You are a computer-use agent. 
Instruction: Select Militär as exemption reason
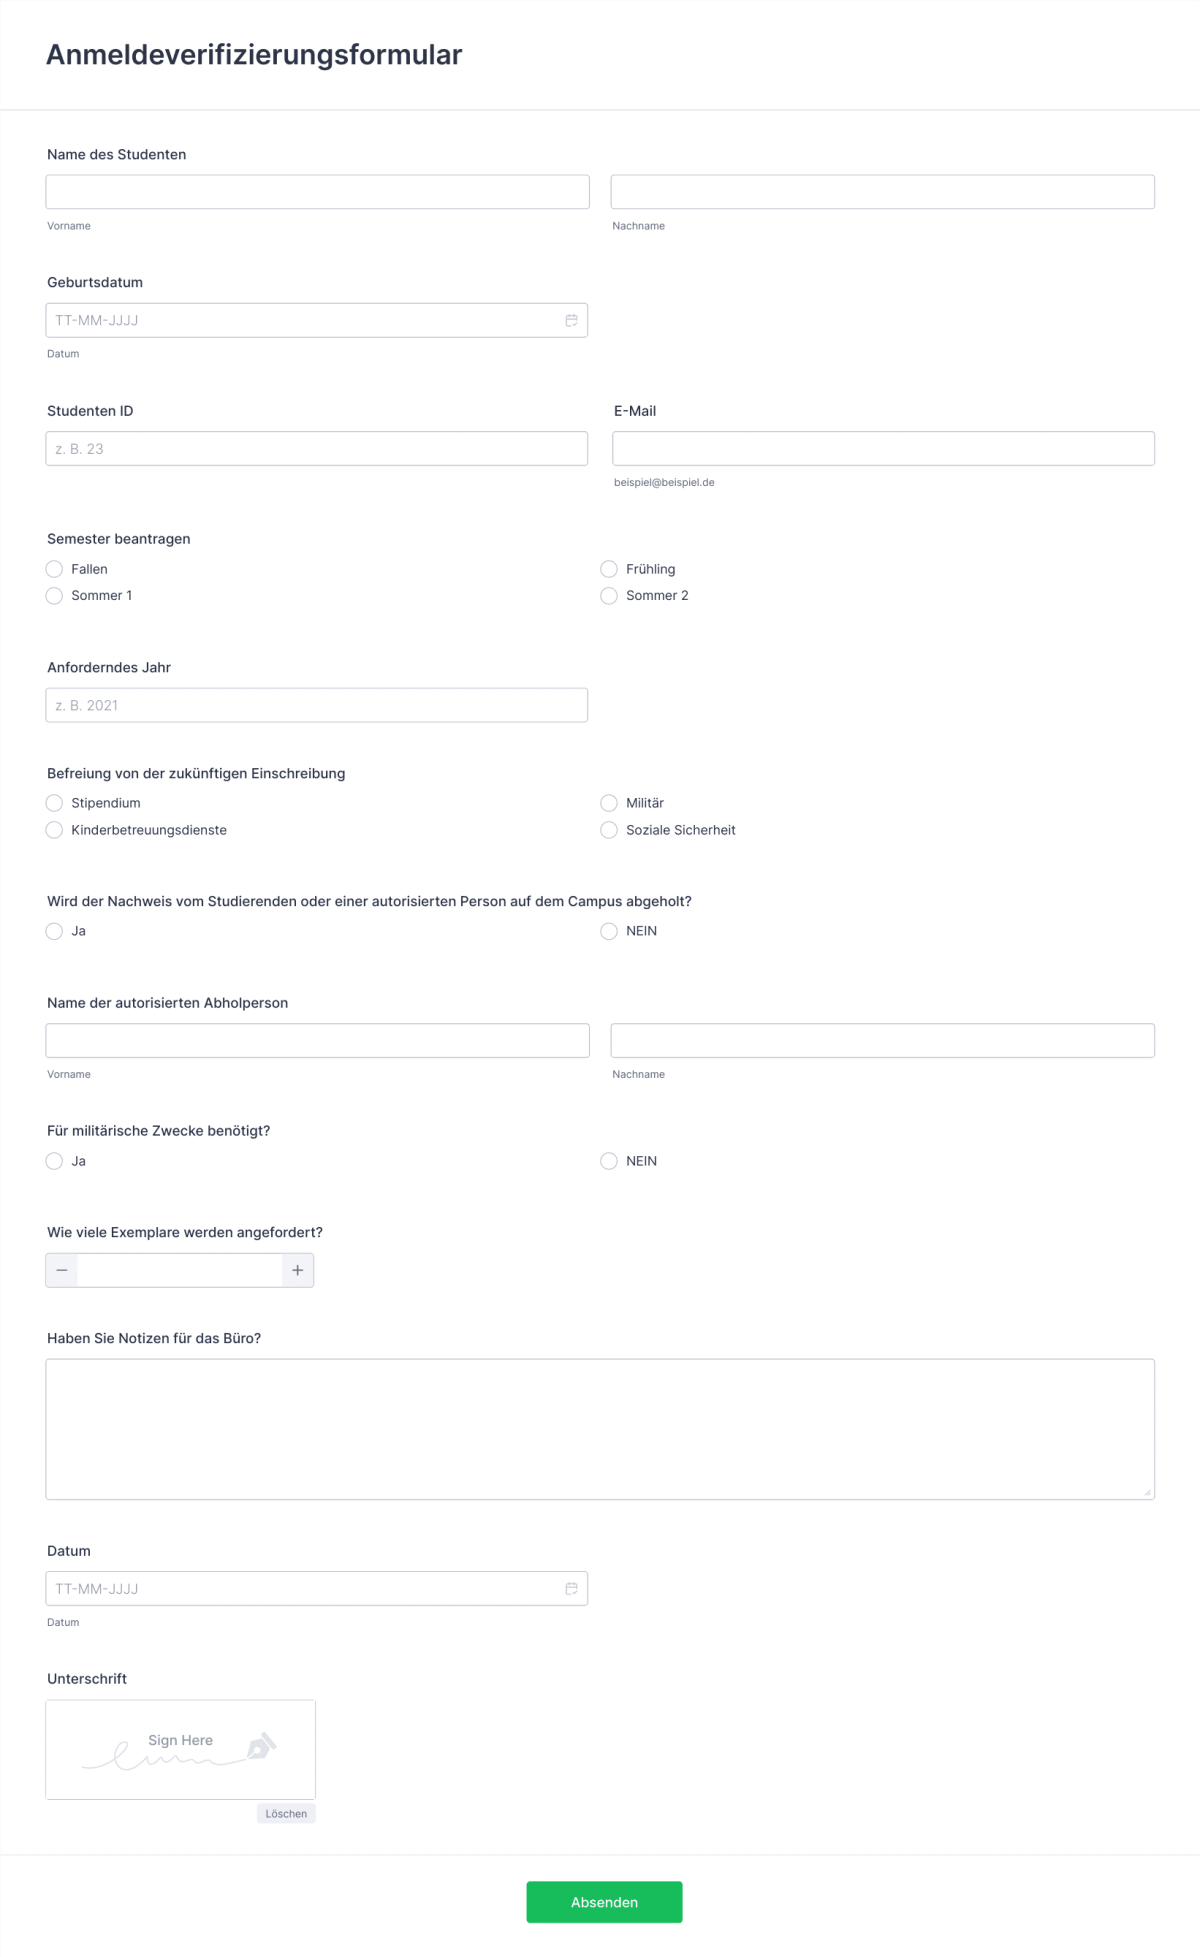(609, 802)
